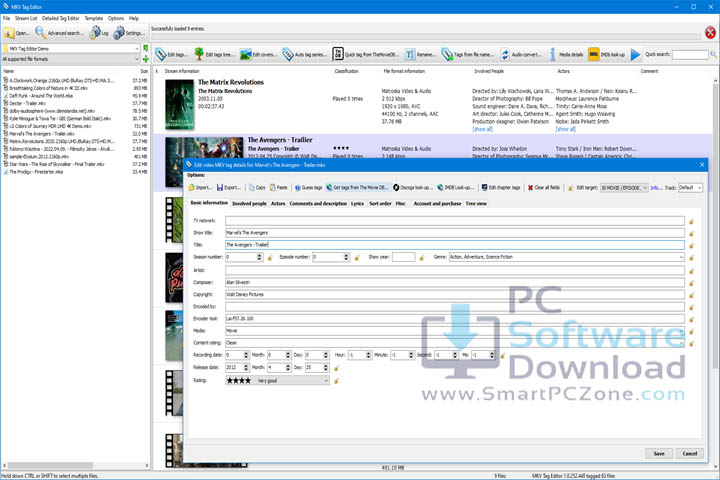Open Tags from file name
Viewport: 720px width, 480px height.
tap(468, 55)
